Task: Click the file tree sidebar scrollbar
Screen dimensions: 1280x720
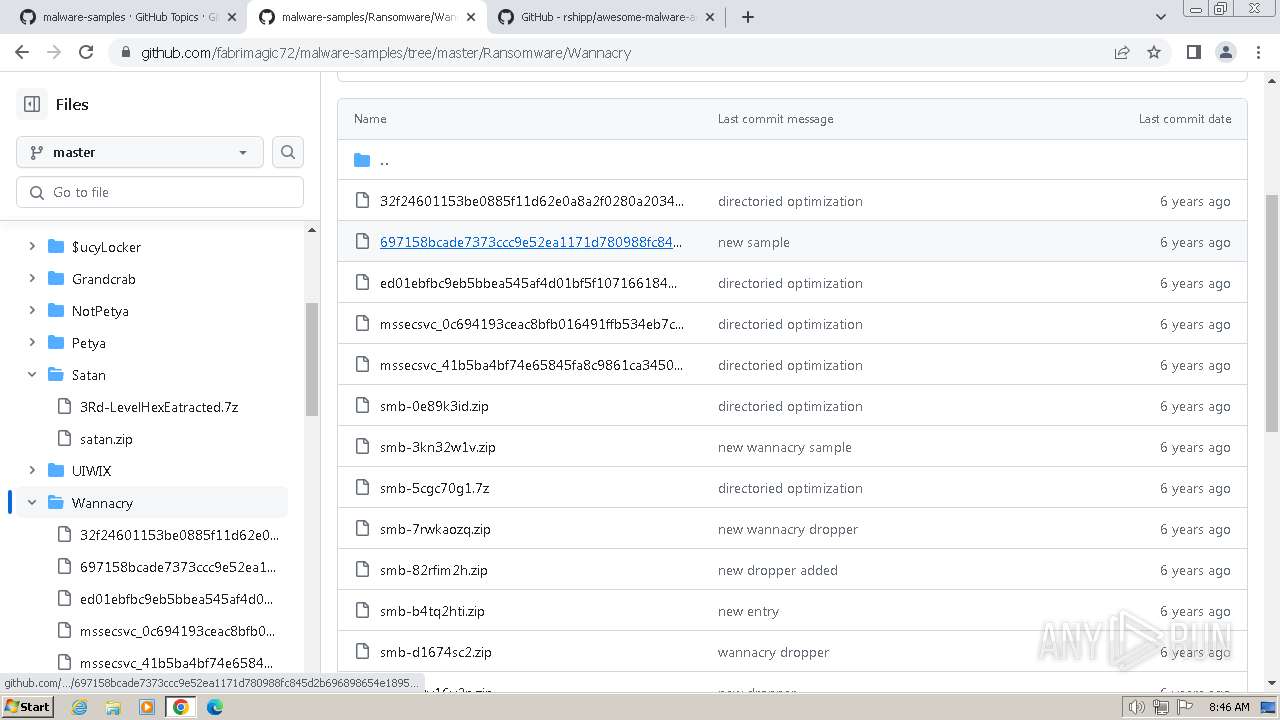Action: 312,359
